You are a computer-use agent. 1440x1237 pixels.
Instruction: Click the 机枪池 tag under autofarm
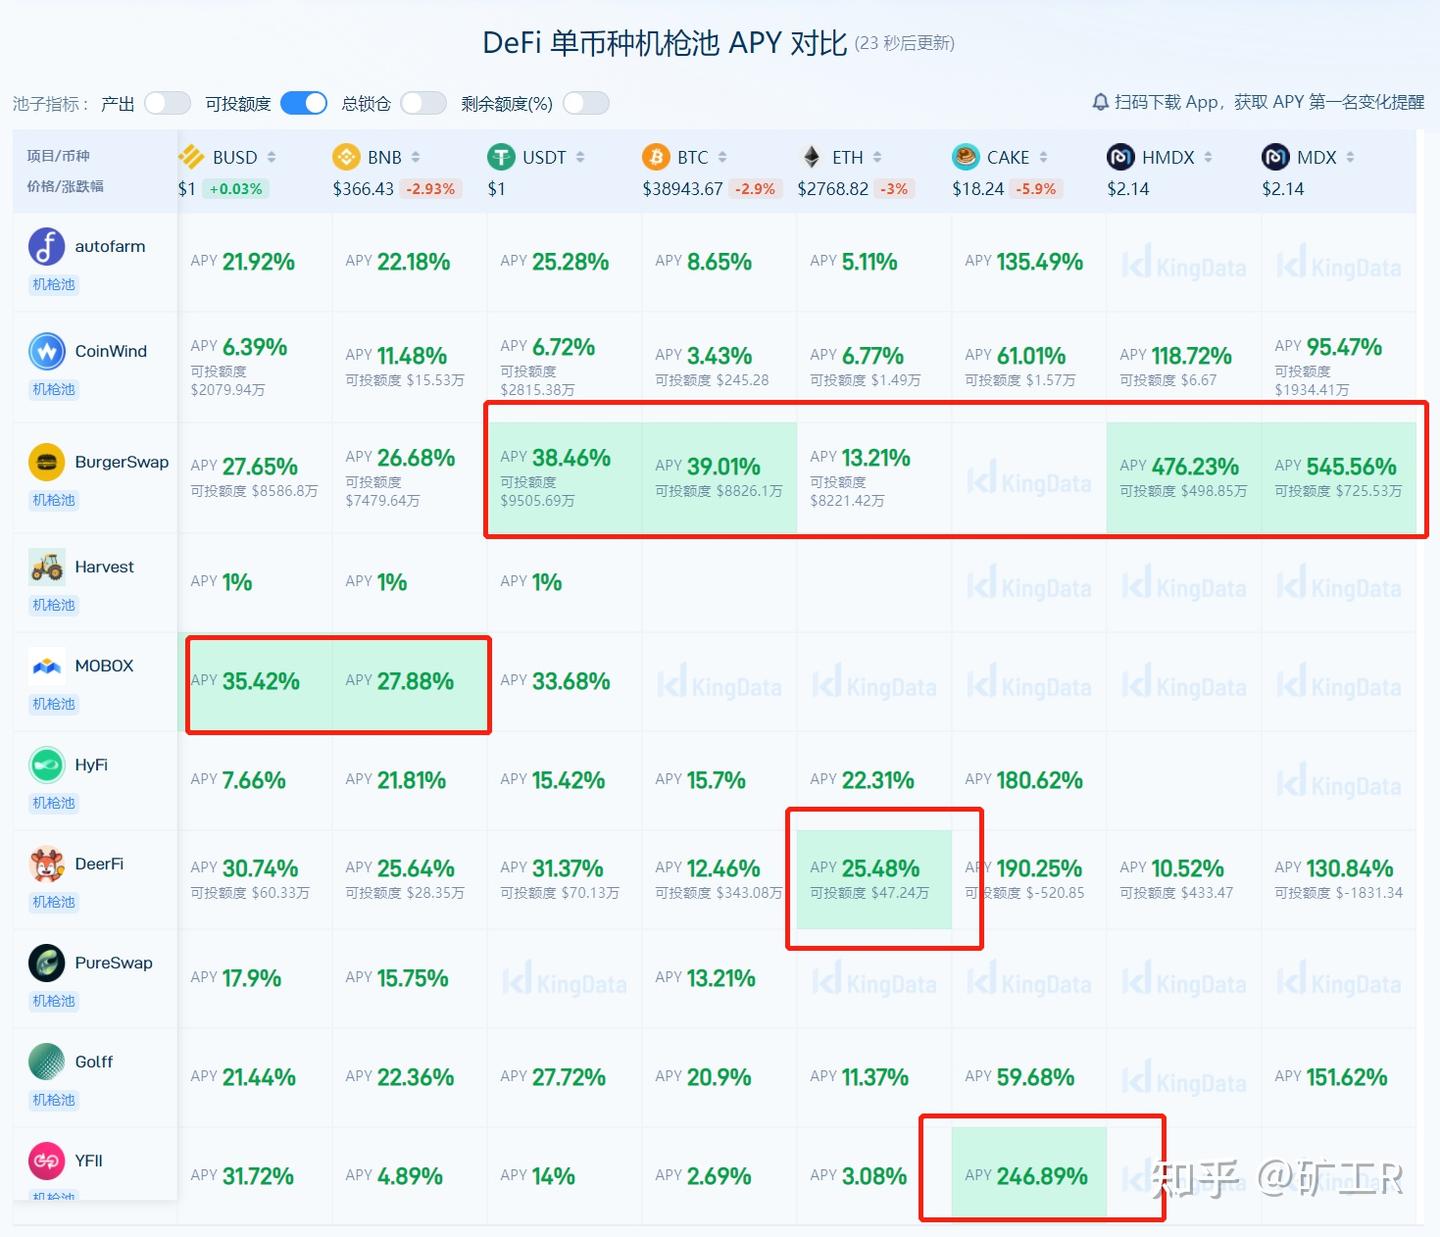(54, 284)
